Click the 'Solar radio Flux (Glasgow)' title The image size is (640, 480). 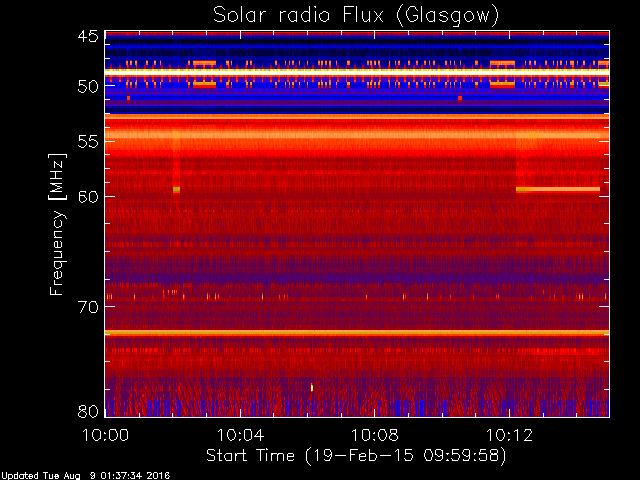pyautogui.click(x=356, y=16)
